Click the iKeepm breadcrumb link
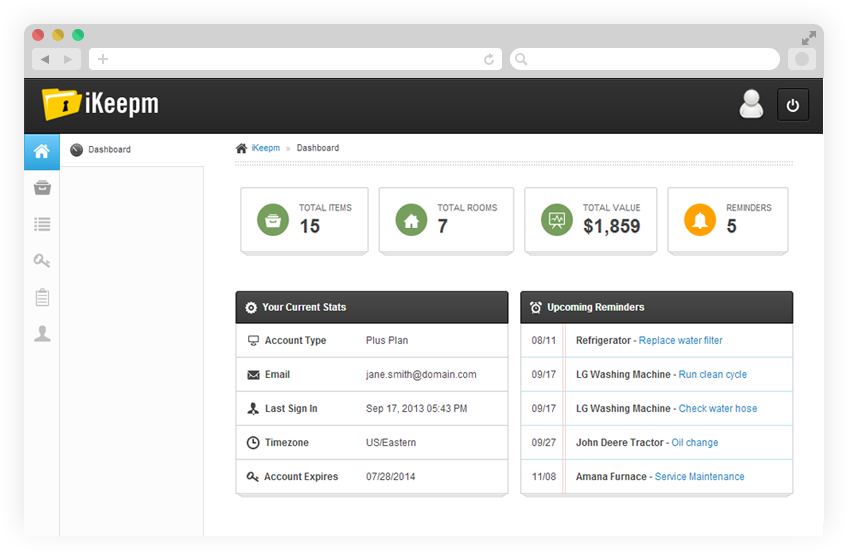This screenshot has height=553, width=848. pos(266,148)
